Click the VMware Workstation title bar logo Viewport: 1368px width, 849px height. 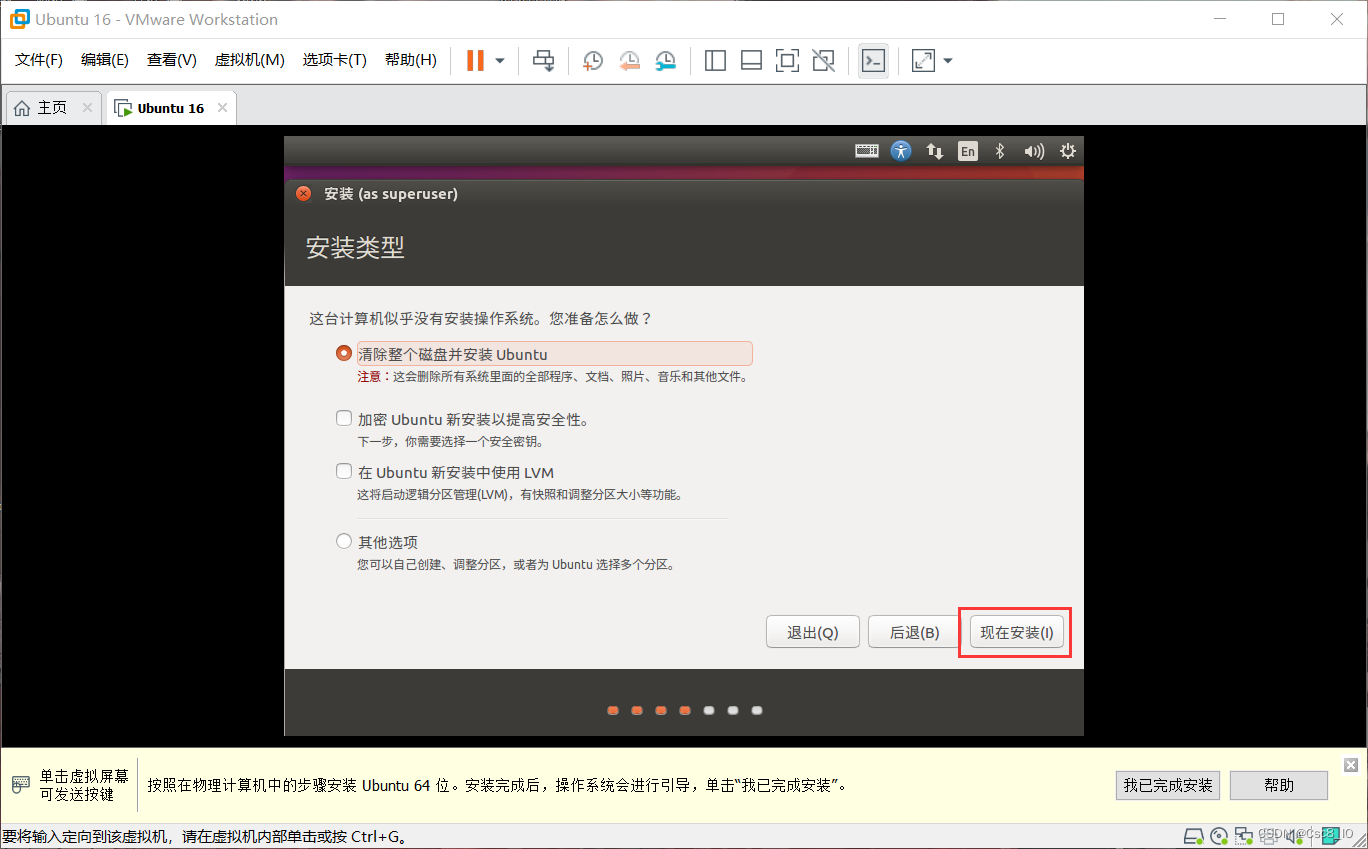(19, 19)
